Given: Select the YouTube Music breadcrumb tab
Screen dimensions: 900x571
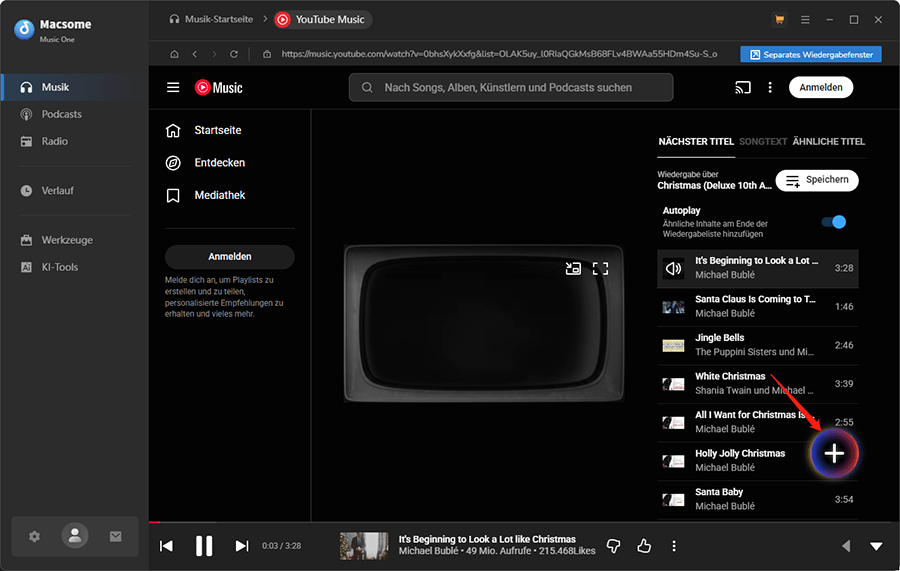Looking at the screenshot, I should [x=323, y=20].
